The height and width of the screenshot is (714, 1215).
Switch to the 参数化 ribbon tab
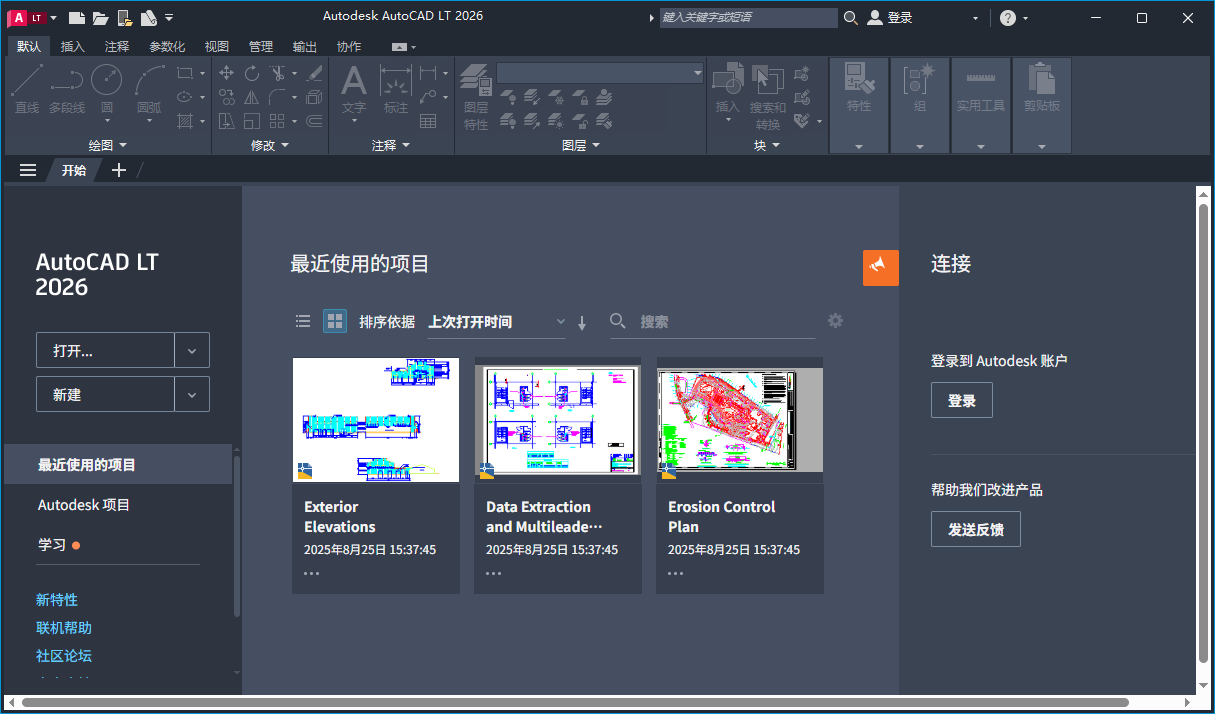[167, 46]
